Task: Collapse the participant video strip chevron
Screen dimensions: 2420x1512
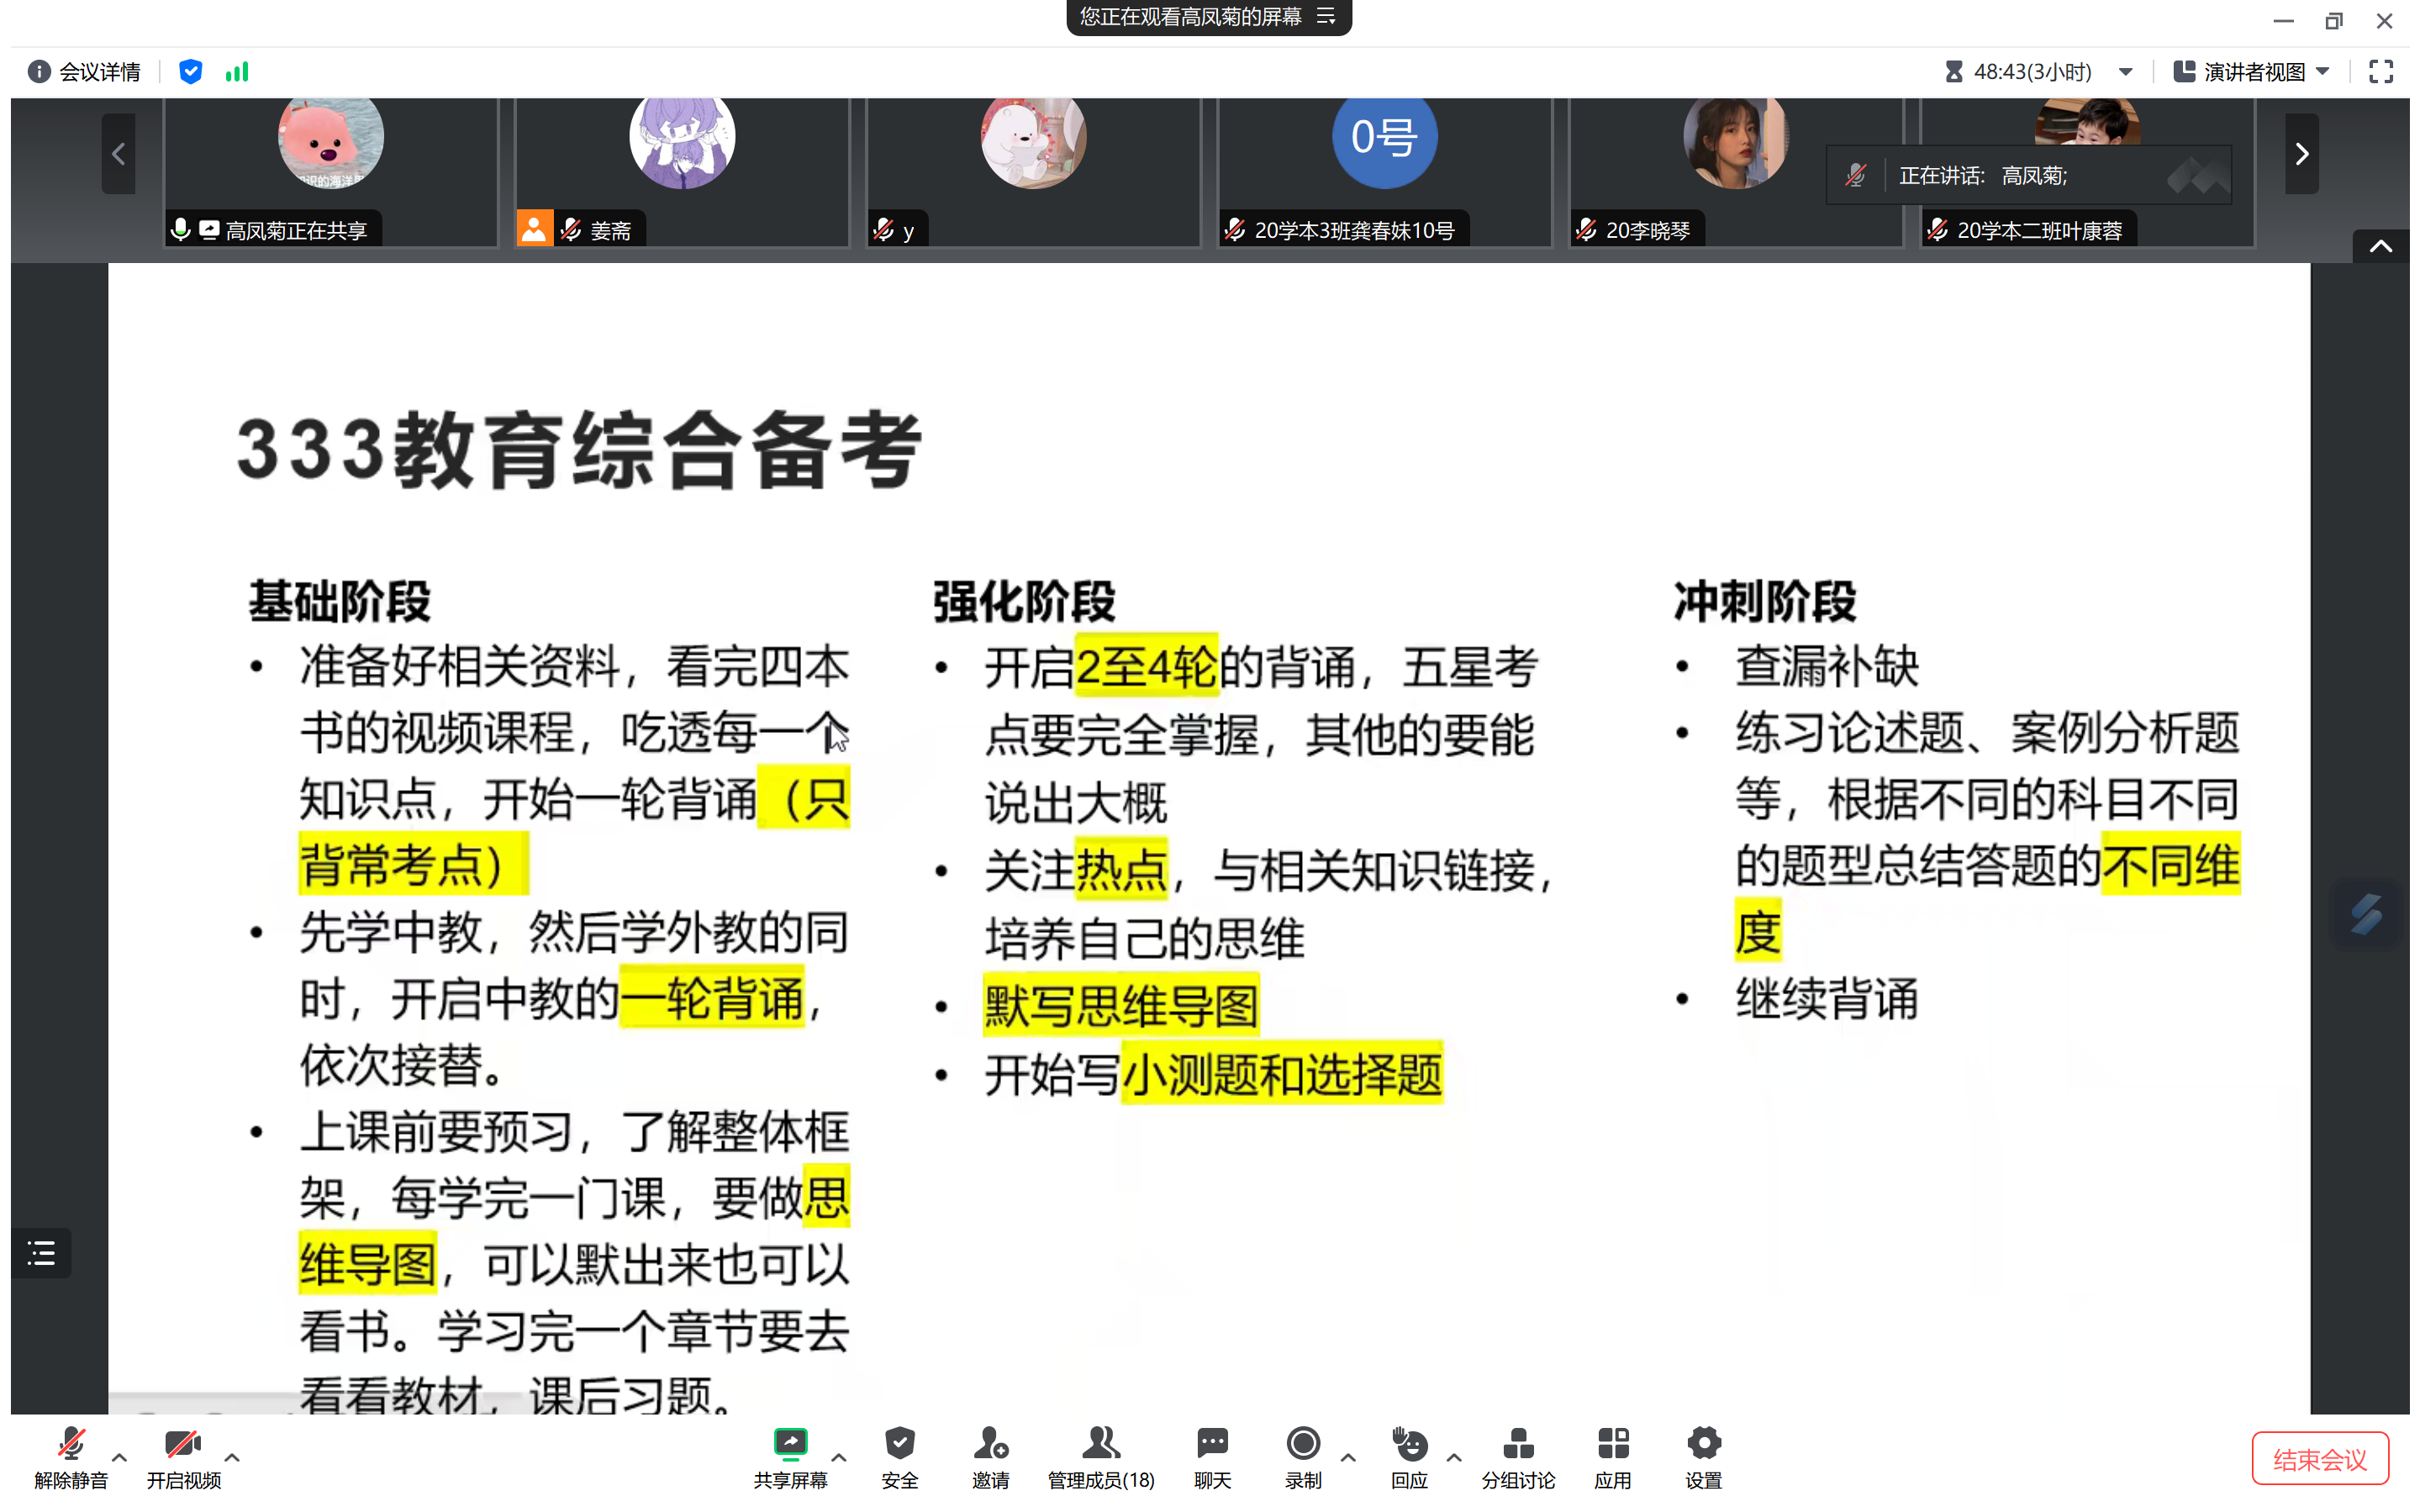Action: [2380, 246]
